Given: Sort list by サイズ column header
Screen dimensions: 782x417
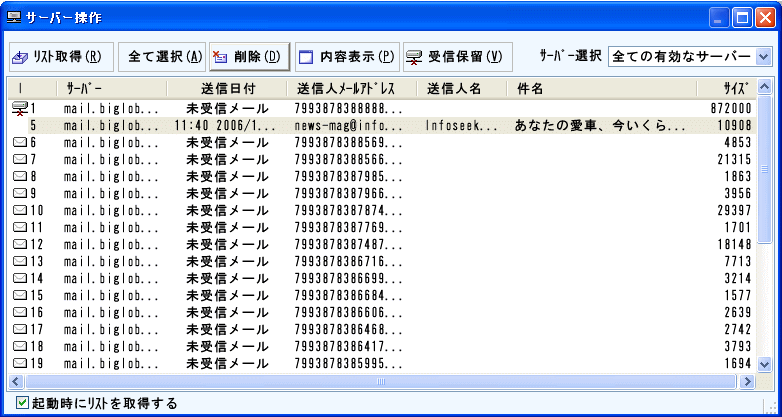Looking at the screenshot, I should [737, 89].
